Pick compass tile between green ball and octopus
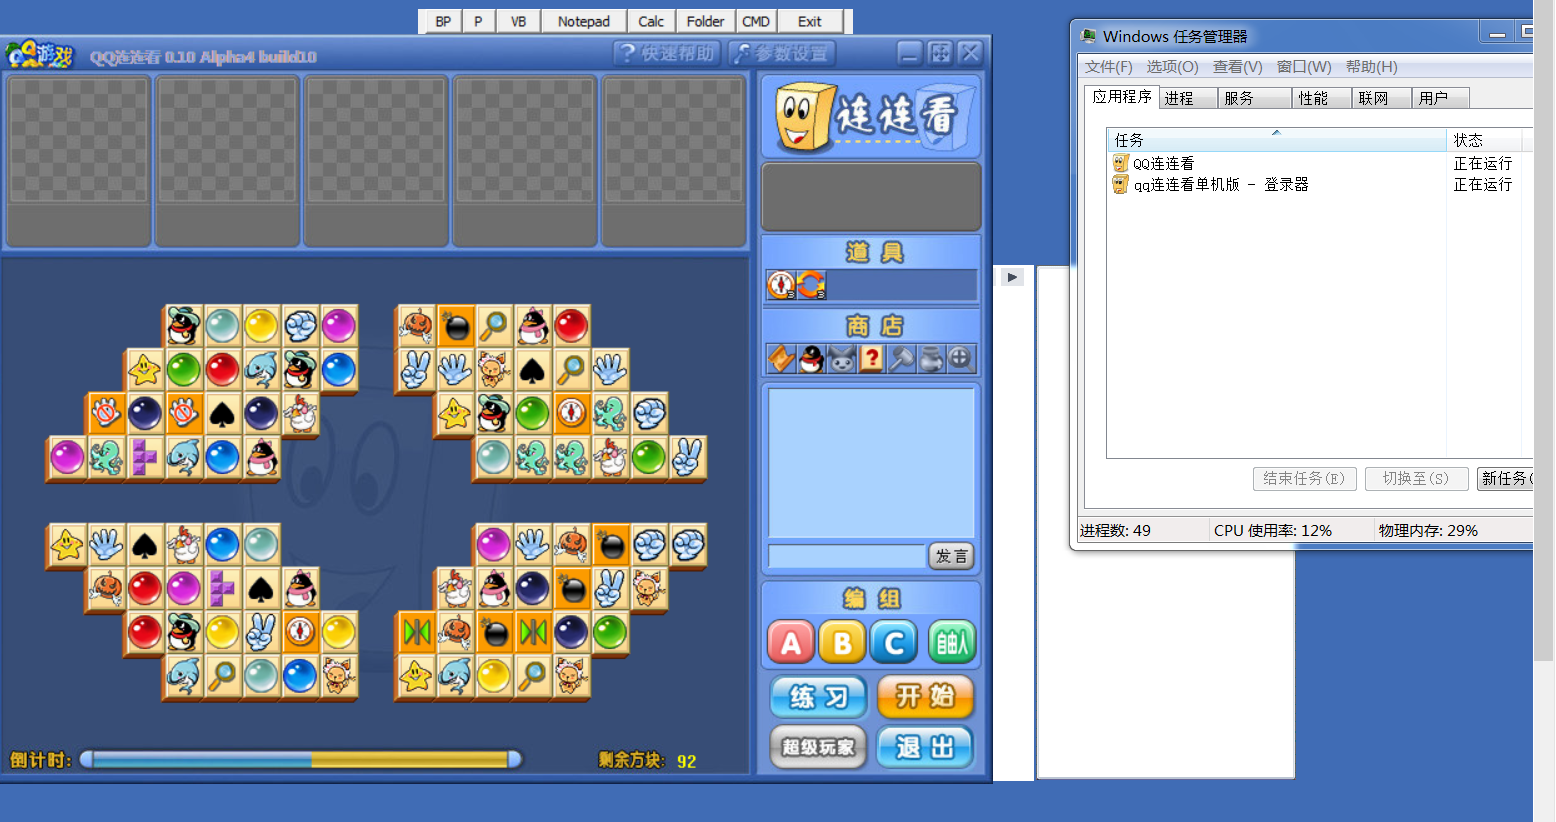1556x822 pixels. click(x=571, y=413)
